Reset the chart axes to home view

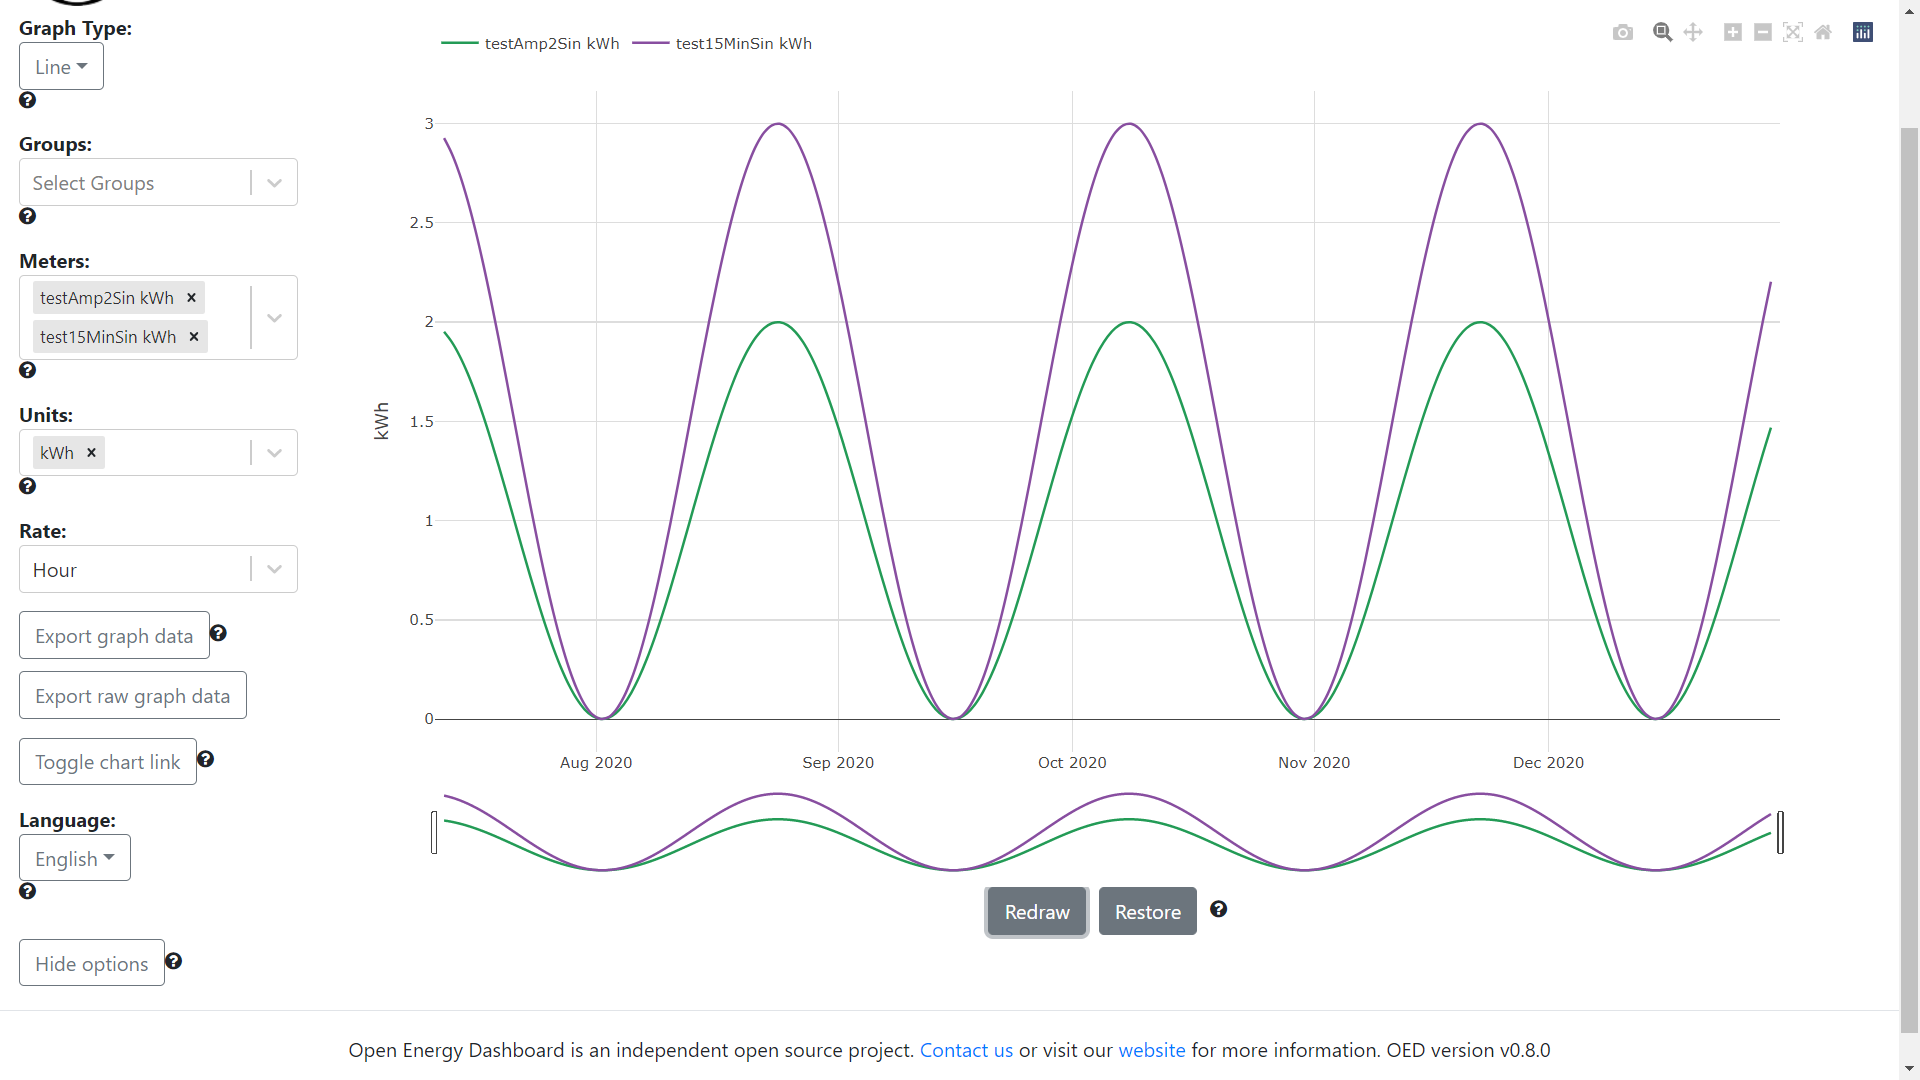click(x=1823, y=32)
